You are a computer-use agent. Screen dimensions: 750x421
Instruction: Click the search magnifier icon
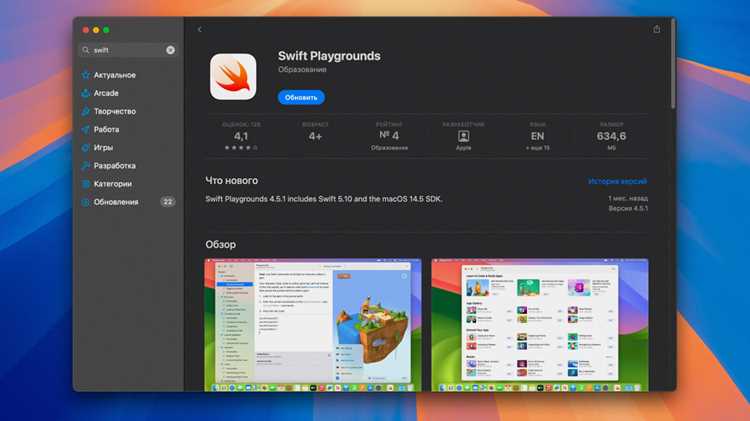point(86,50)
